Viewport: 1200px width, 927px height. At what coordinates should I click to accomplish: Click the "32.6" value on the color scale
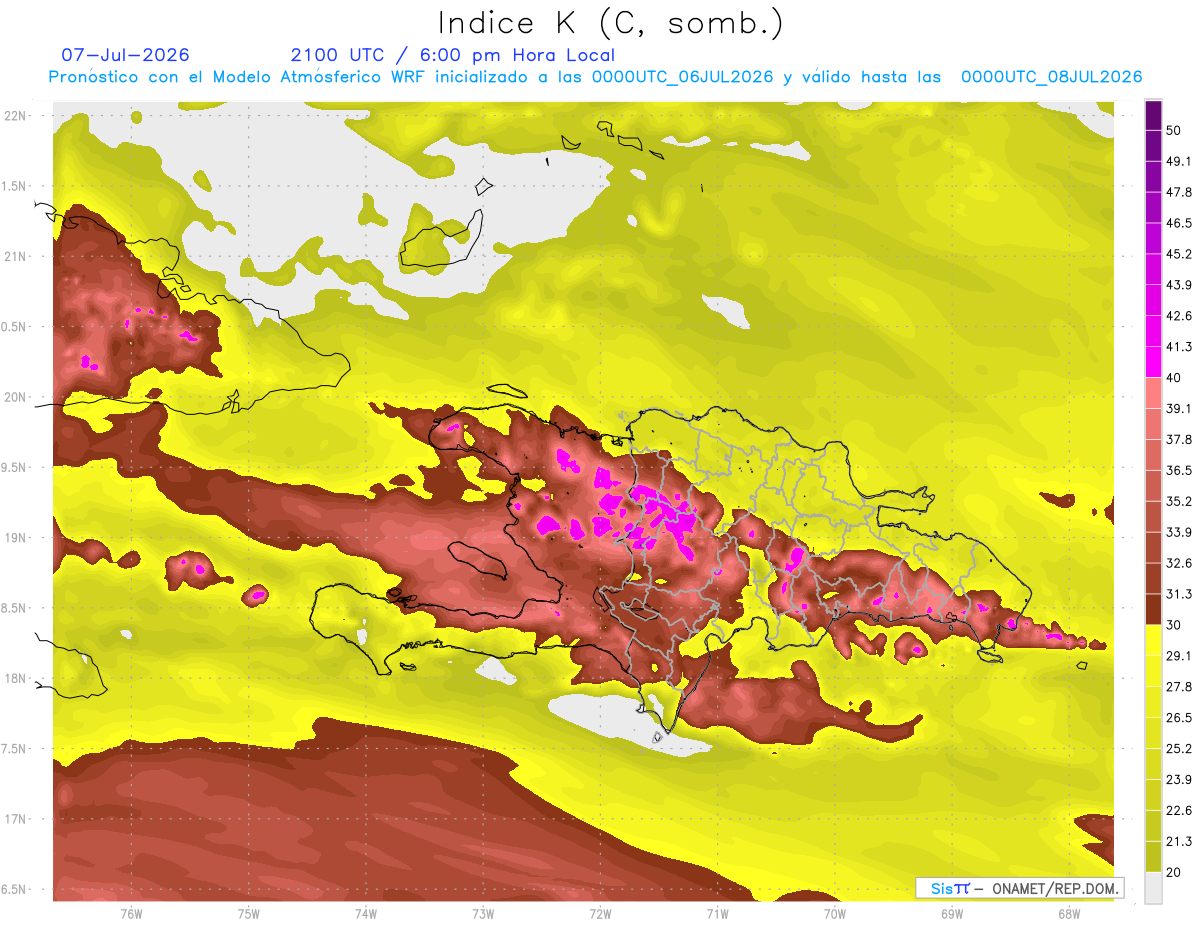click(1179, 563)
